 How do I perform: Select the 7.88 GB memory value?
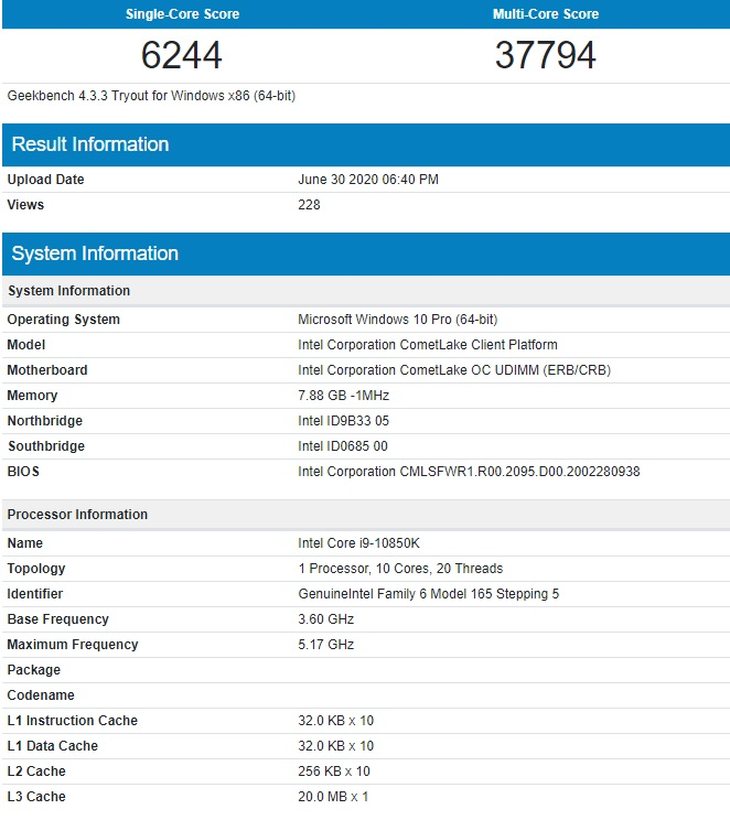[343, 396]
